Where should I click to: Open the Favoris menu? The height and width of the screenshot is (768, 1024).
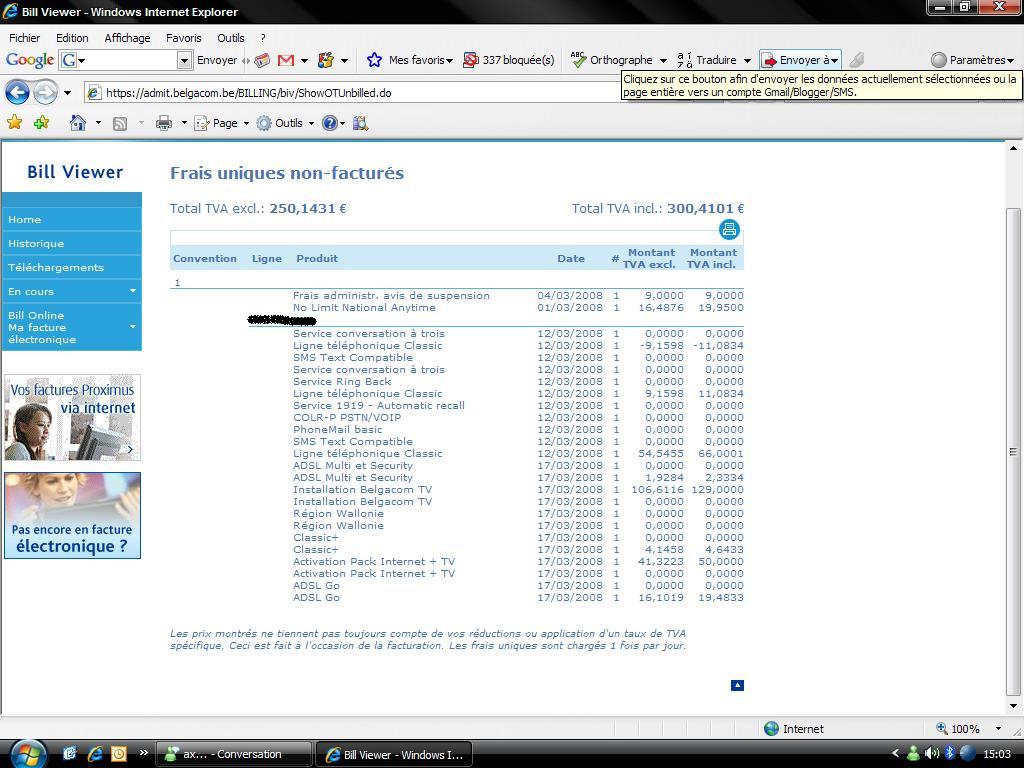pos(183,38)
